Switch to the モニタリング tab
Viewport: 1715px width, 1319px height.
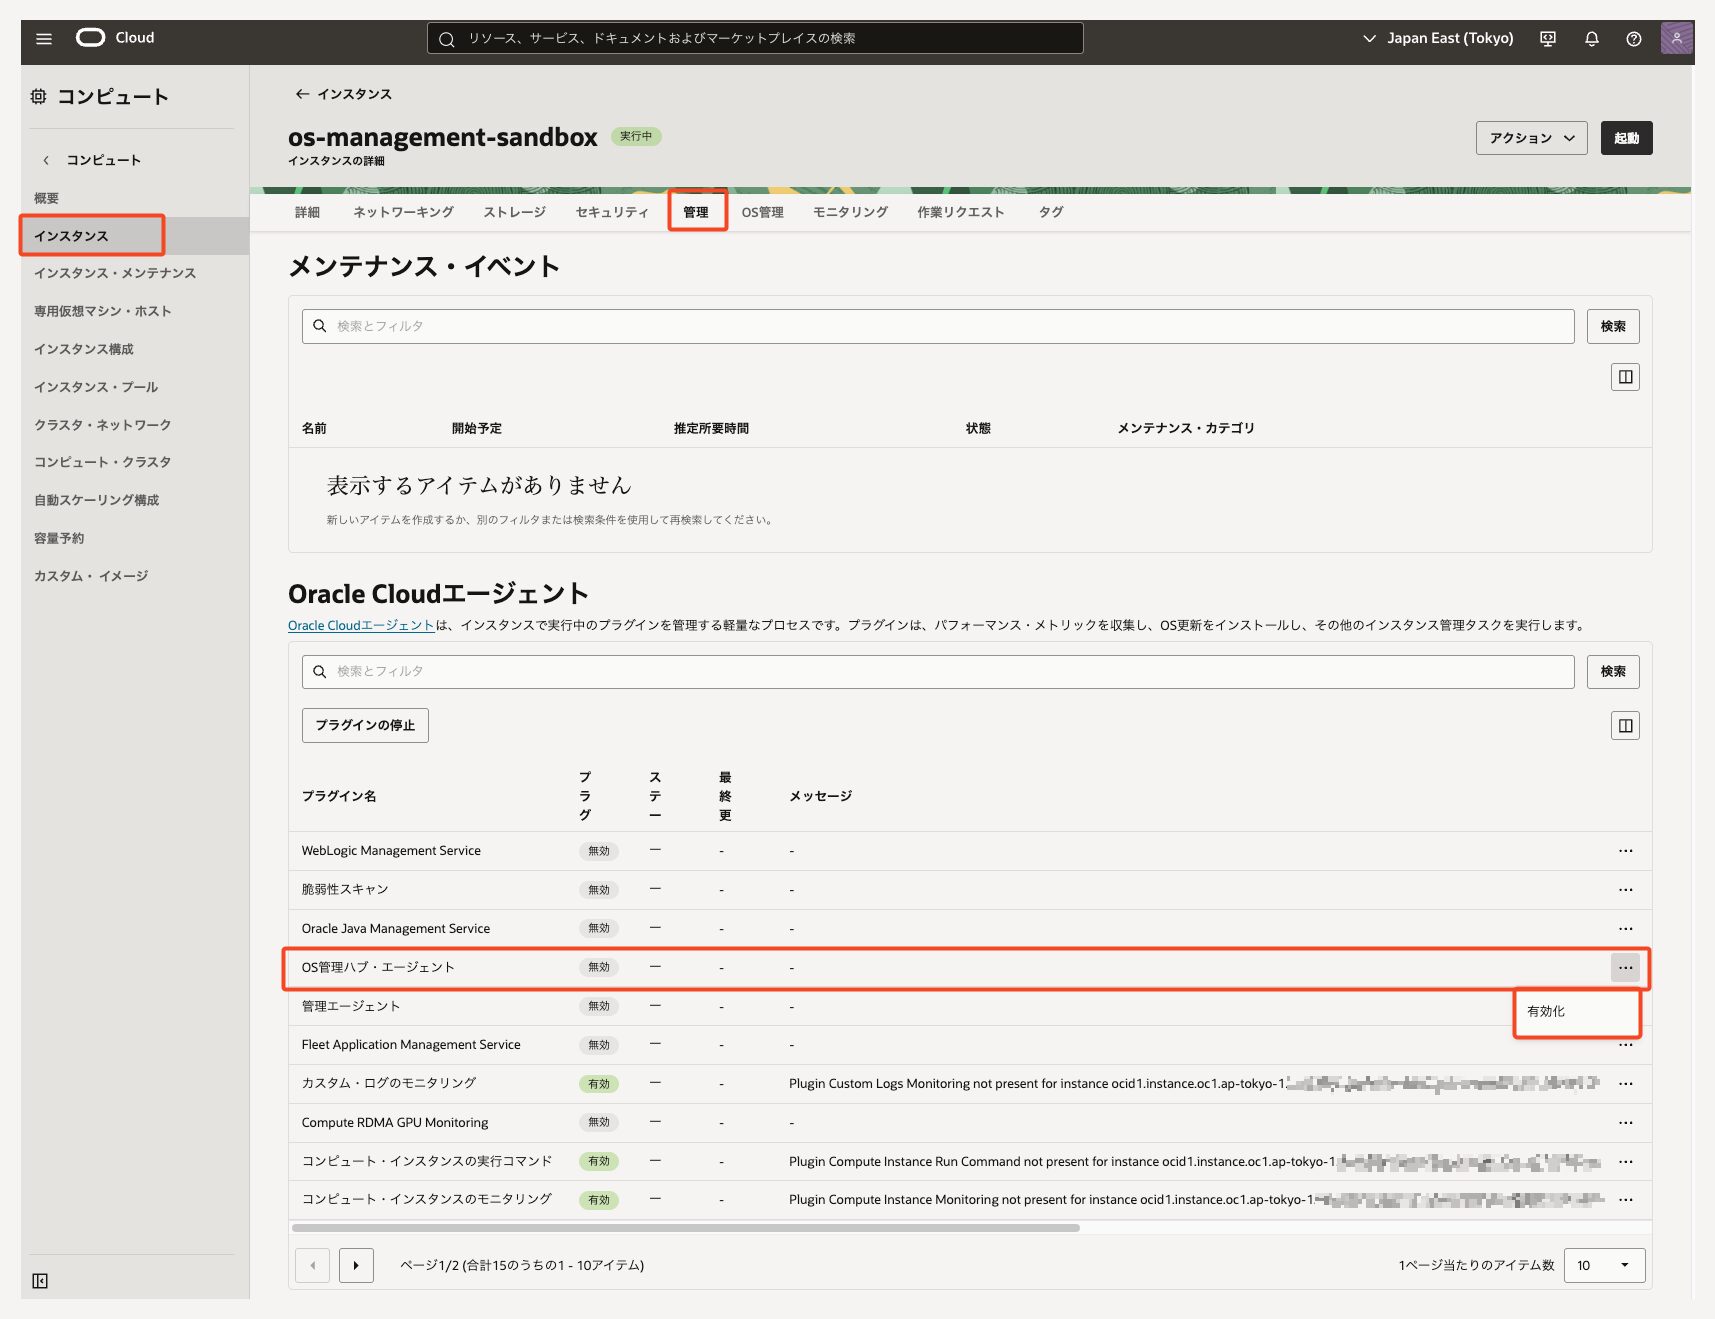pos(850,212)
